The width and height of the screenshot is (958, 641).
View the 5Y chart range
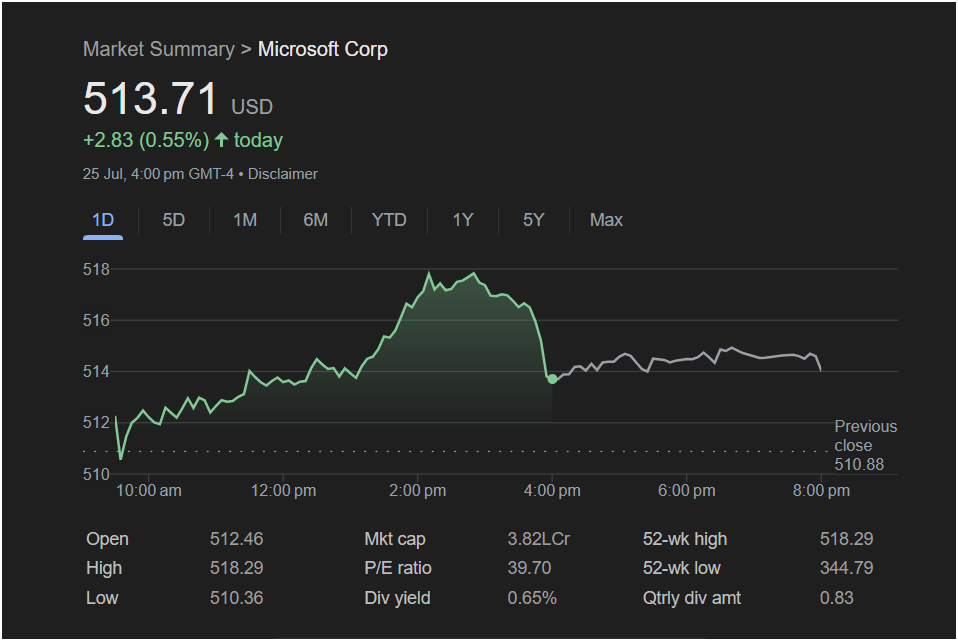pyautogui.click(x=533, y=220)
